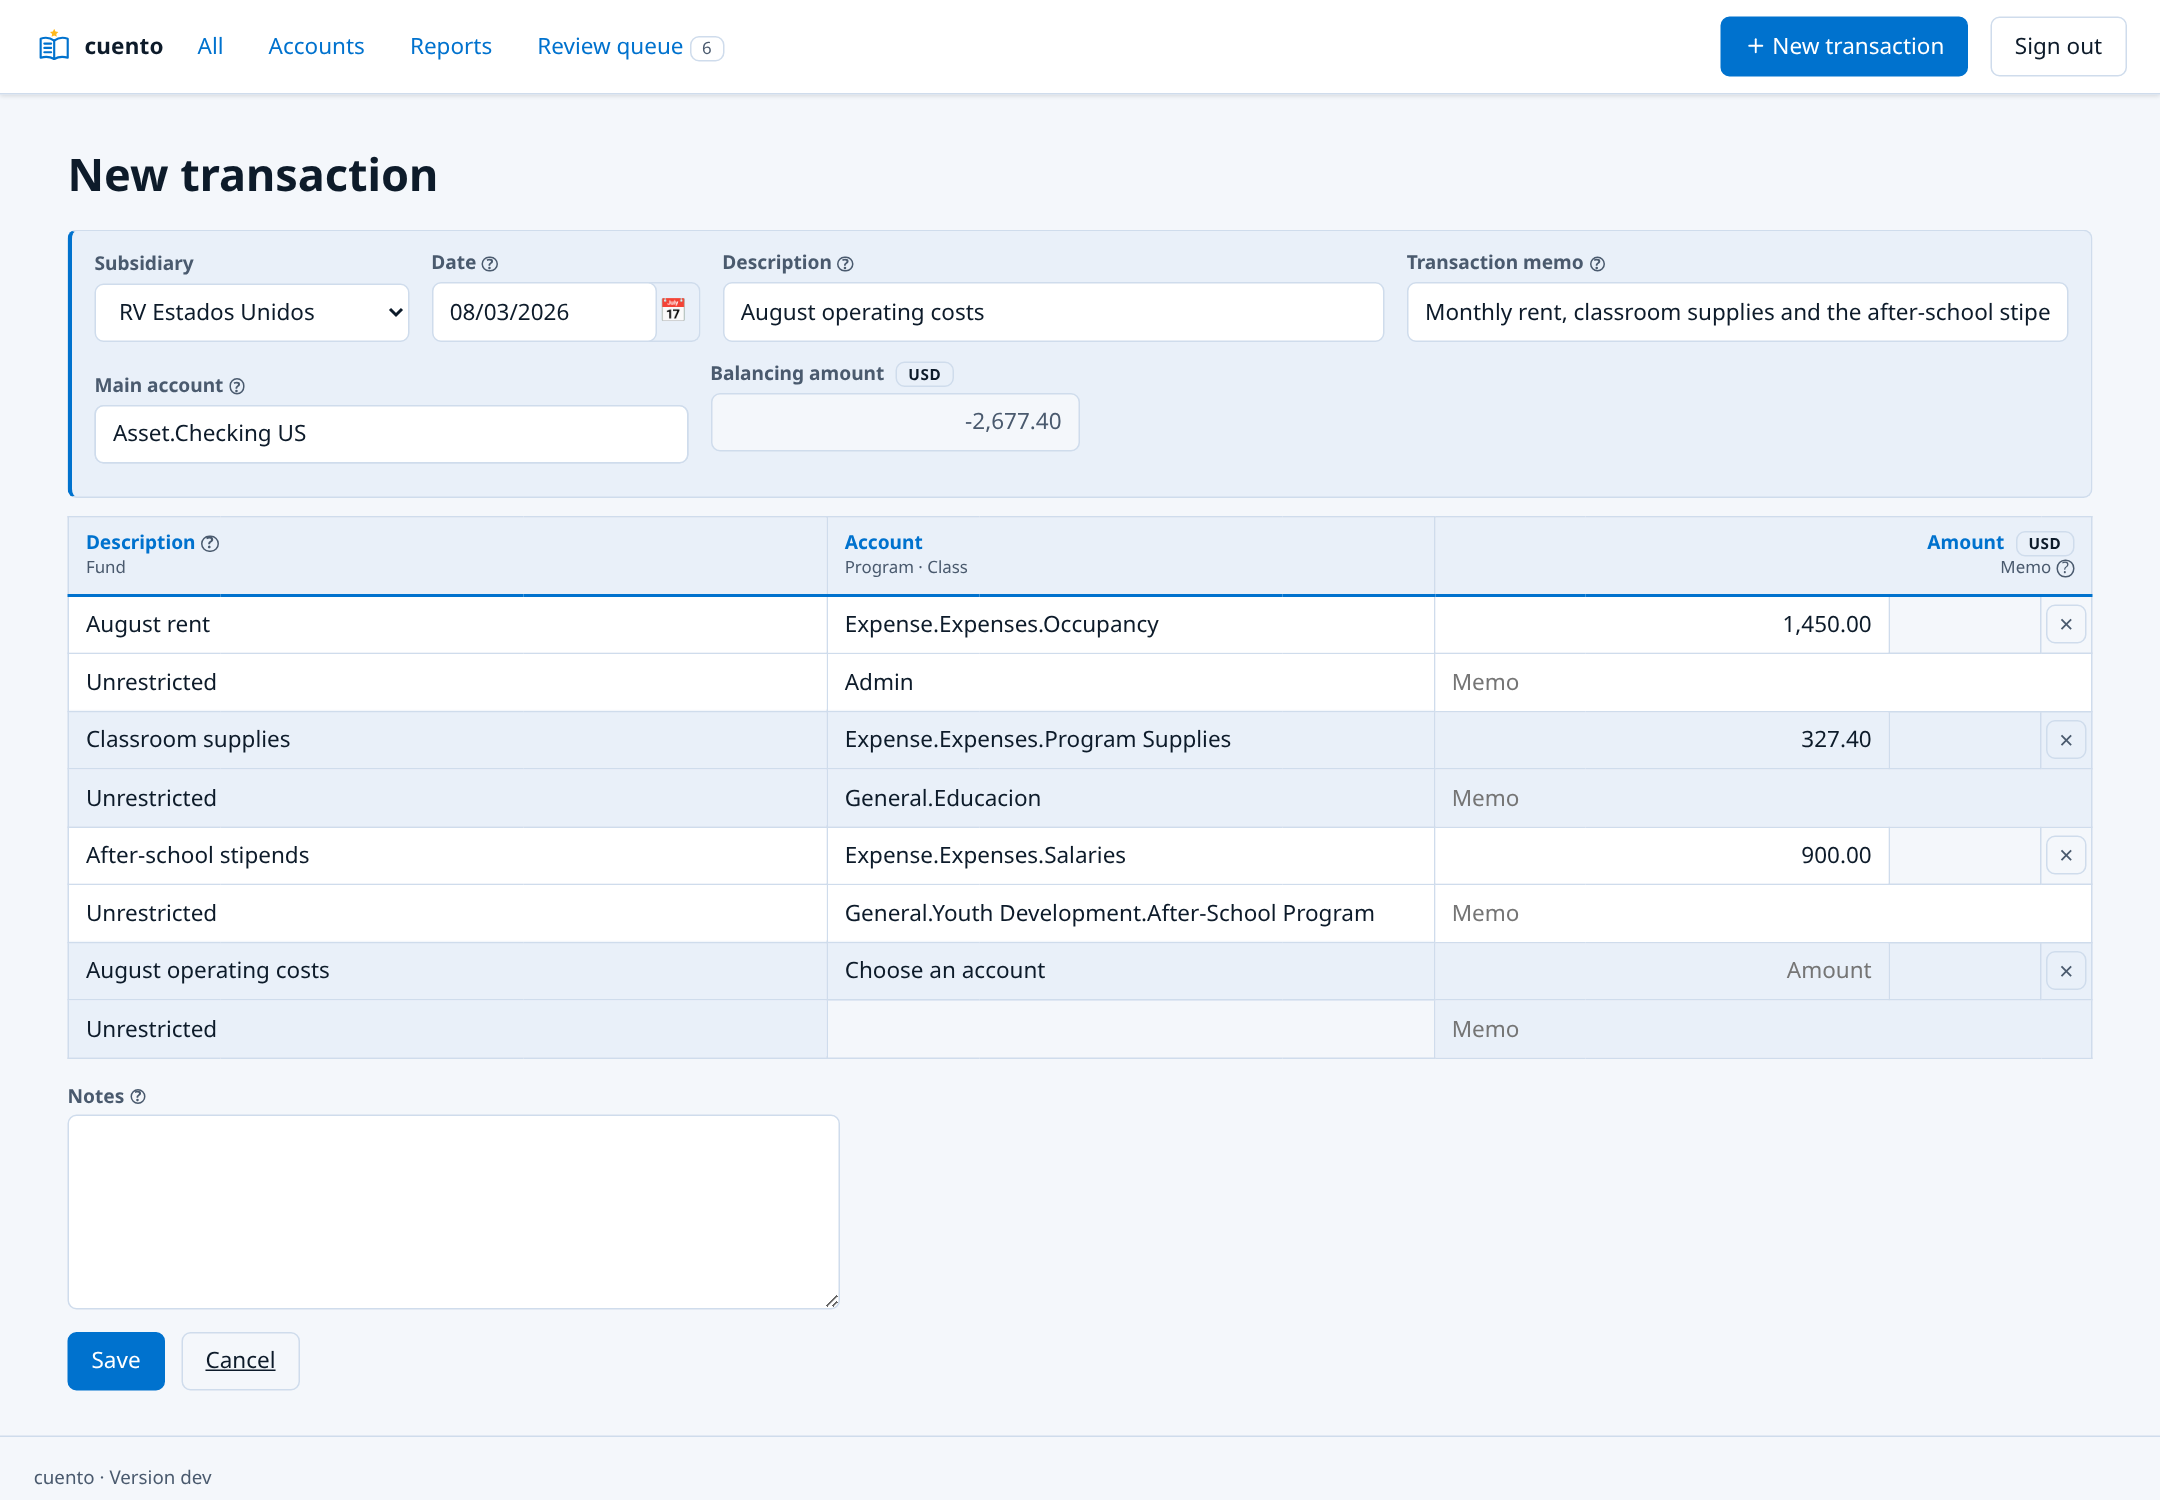This screenshot has width=2160, height=1500.
Task: Click help icon beside Notes label
Action: (x=138, y=1097)
